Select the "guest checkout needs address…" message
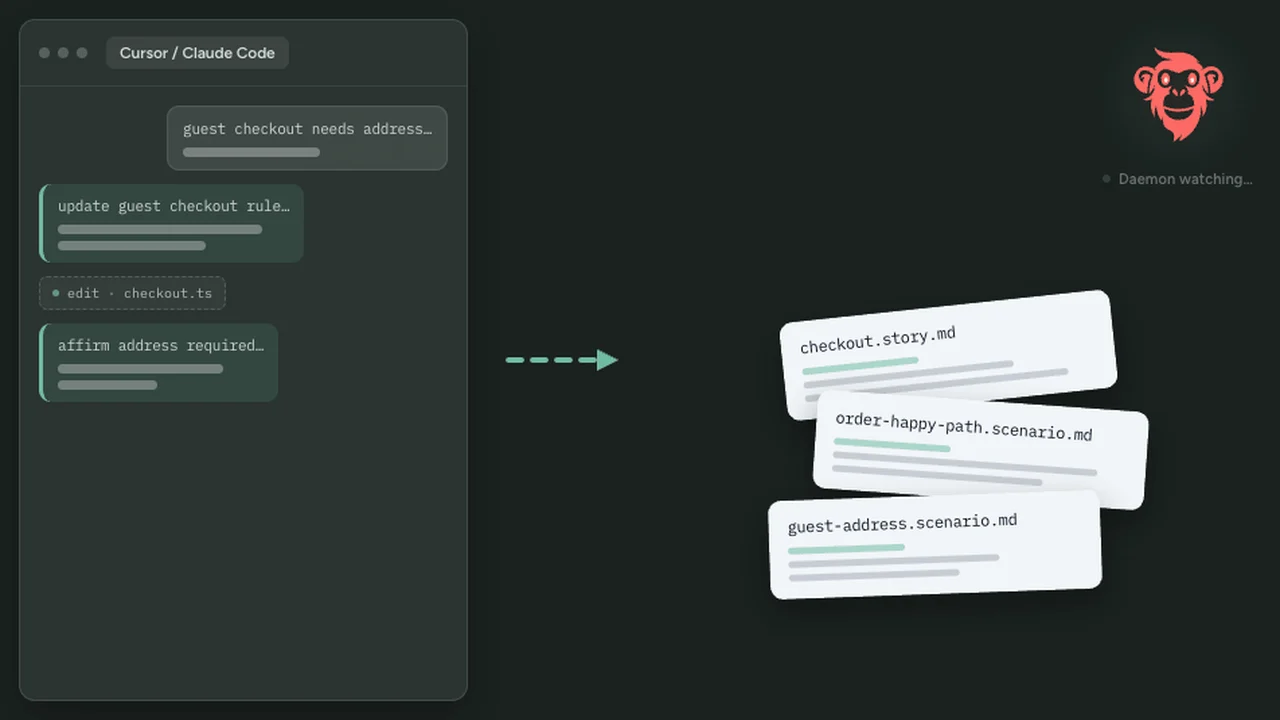The height and width of the screenshot is (720, 1280). (x=307, y=138)
